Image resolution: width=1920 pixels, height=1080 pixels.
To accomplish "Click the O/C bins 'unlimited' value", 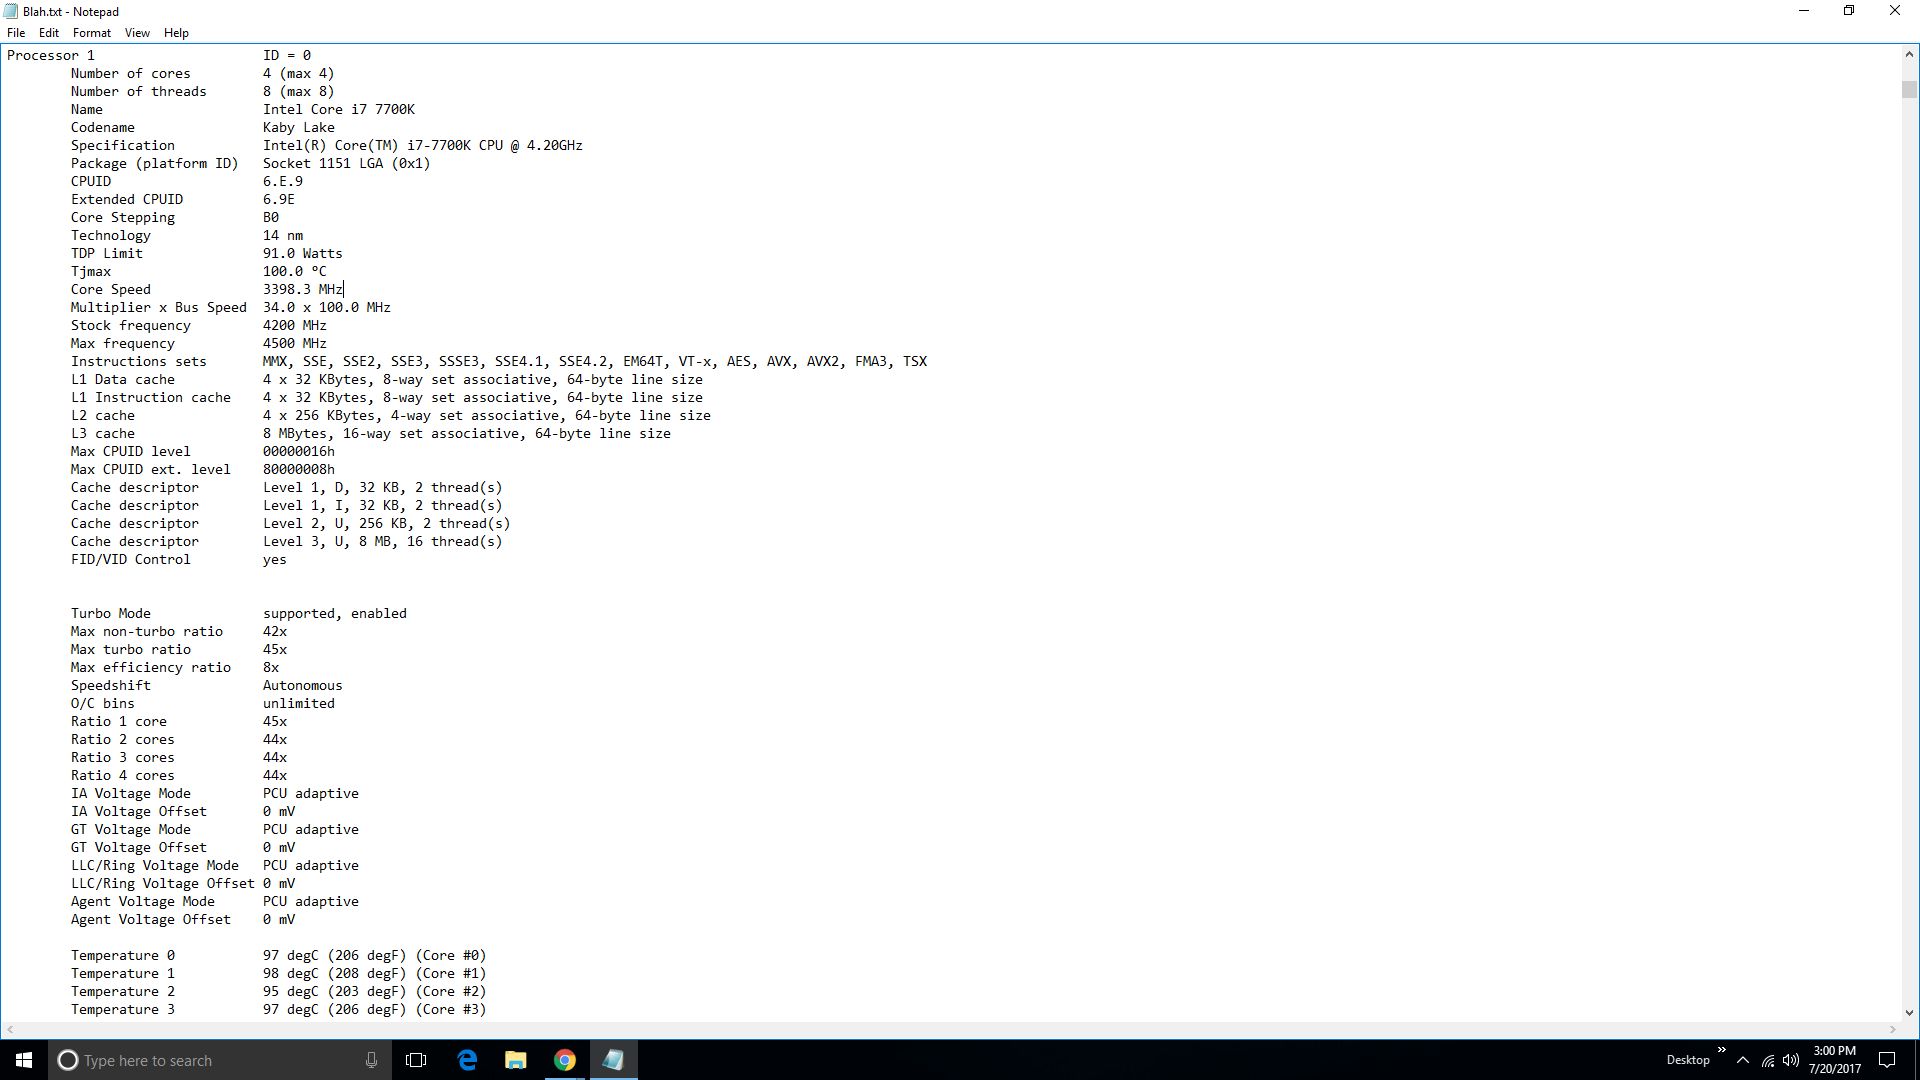I will click(x=299, y=703).
